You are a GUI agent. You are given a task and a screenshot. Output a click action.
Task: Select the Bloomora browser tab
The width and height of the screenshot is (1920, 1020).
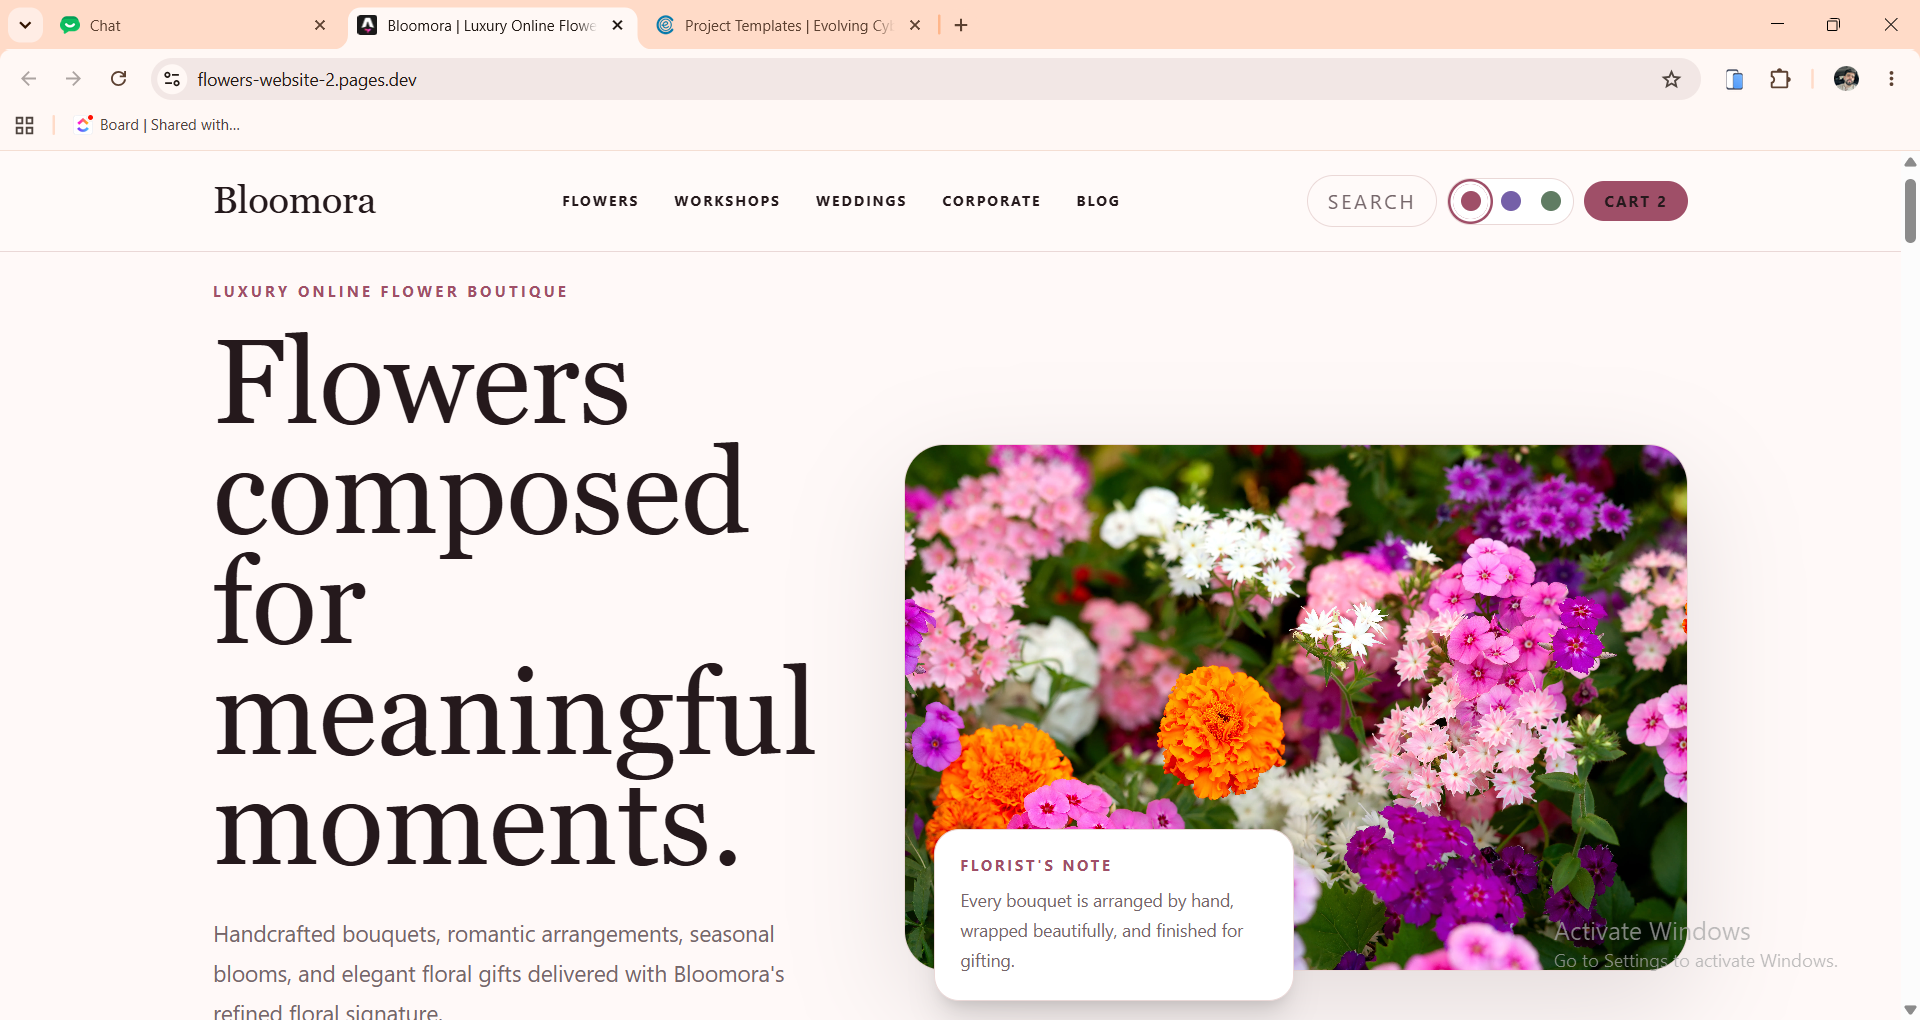[490, 26]
